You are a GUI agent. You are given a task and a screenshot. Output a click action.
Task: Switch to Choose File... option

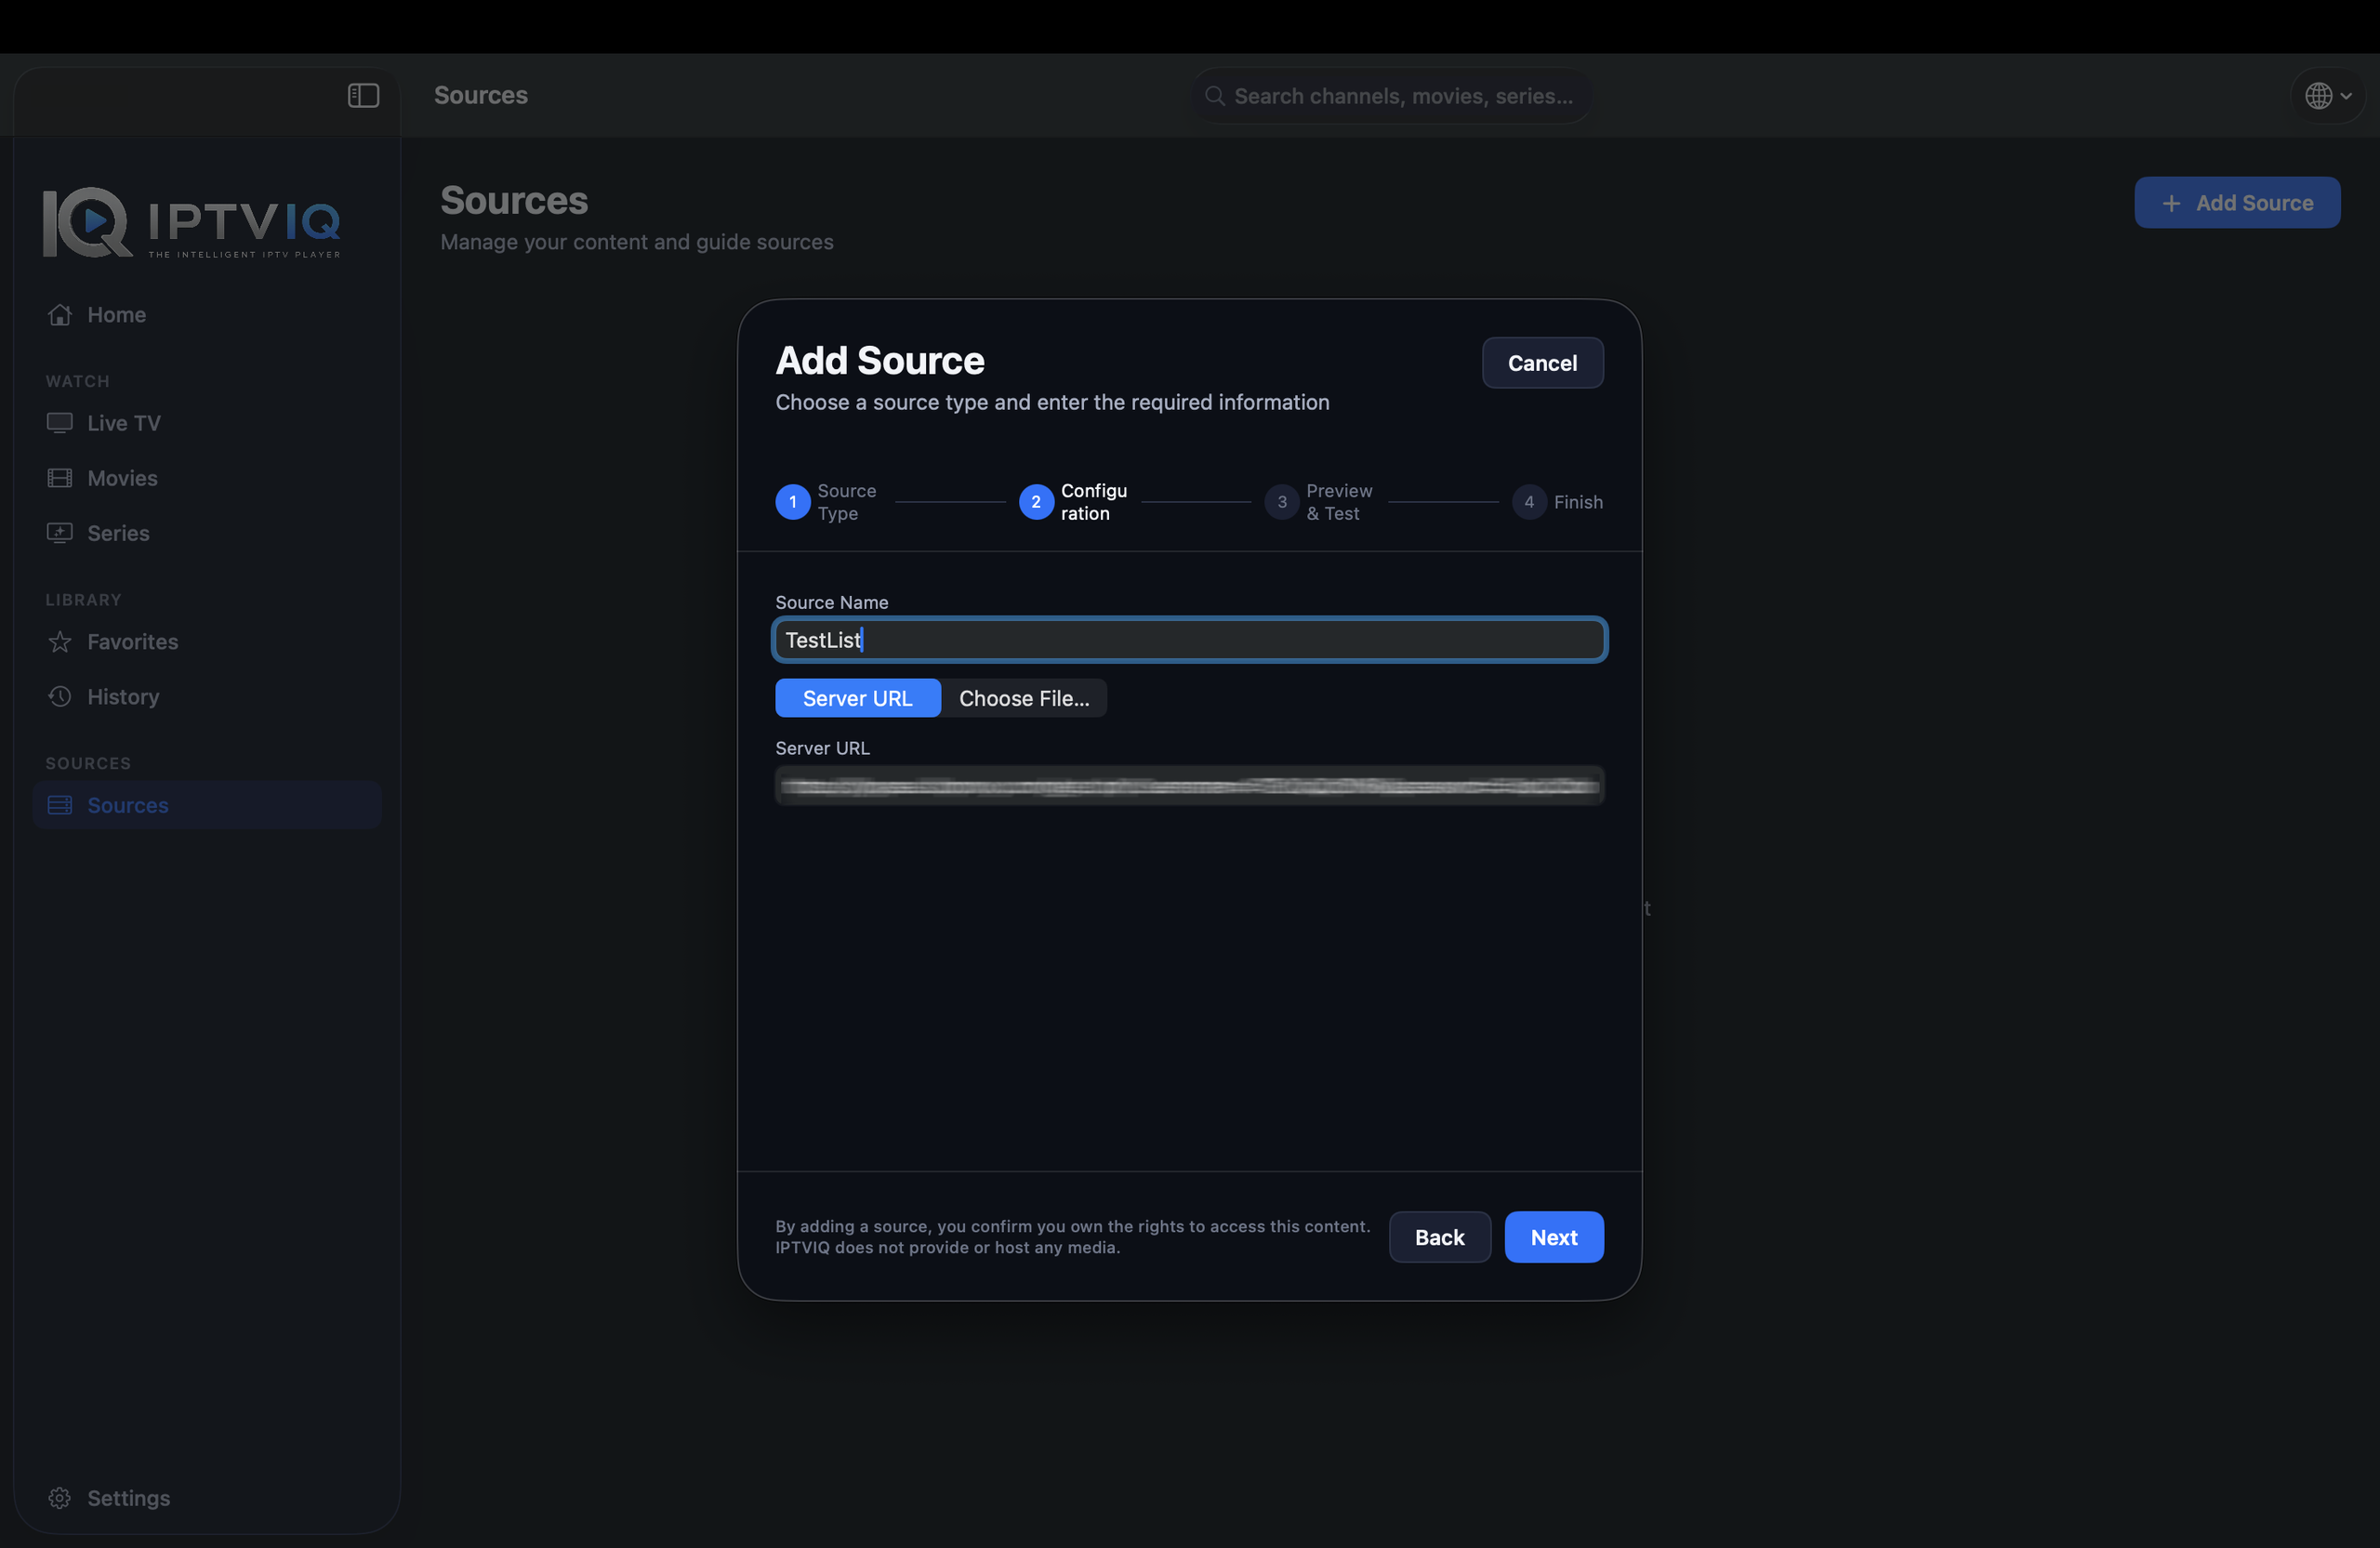[1024, 698]
